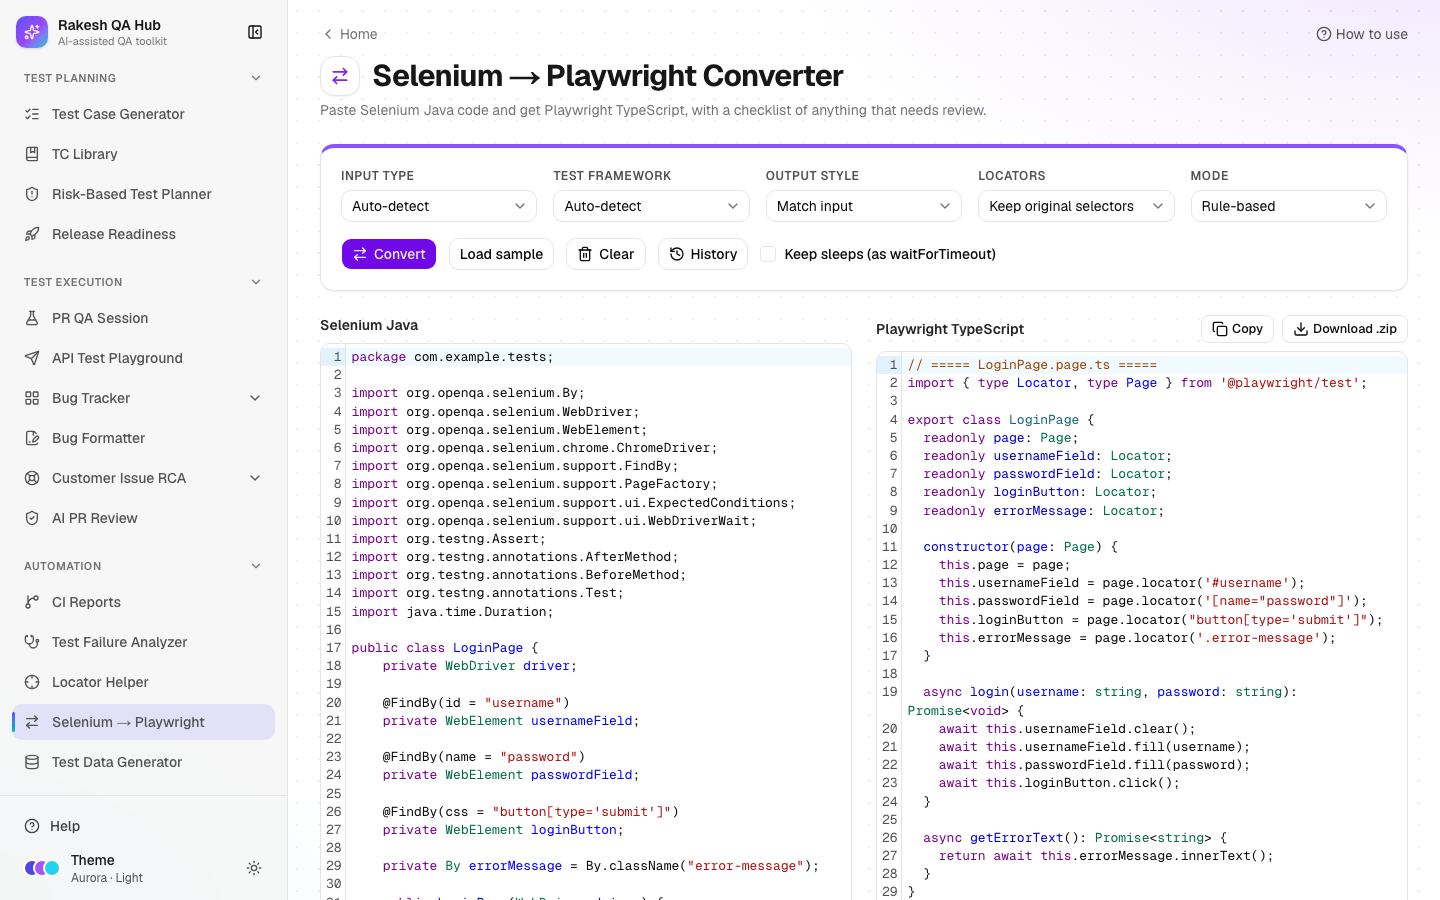The image size is (1440, 900).
Task: Collapse the sidebar panel icon
Action: (255, 32)
